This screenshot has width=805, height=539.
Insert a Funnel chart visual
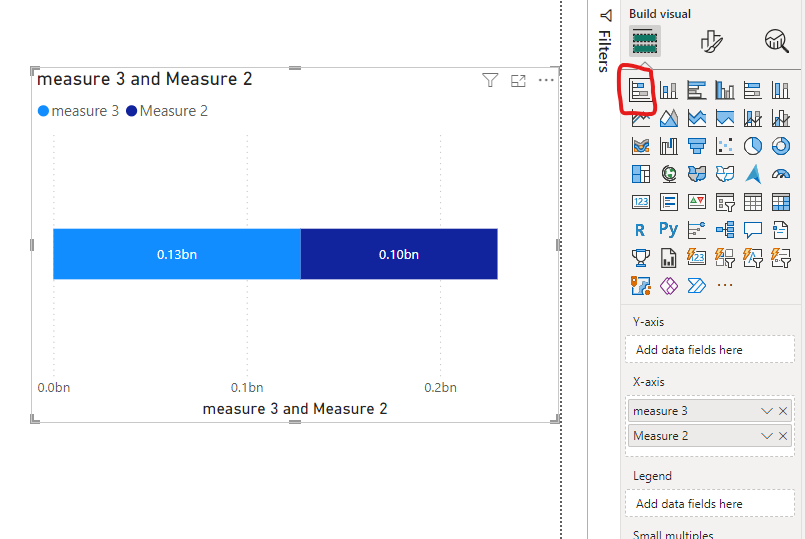point(697,146)
